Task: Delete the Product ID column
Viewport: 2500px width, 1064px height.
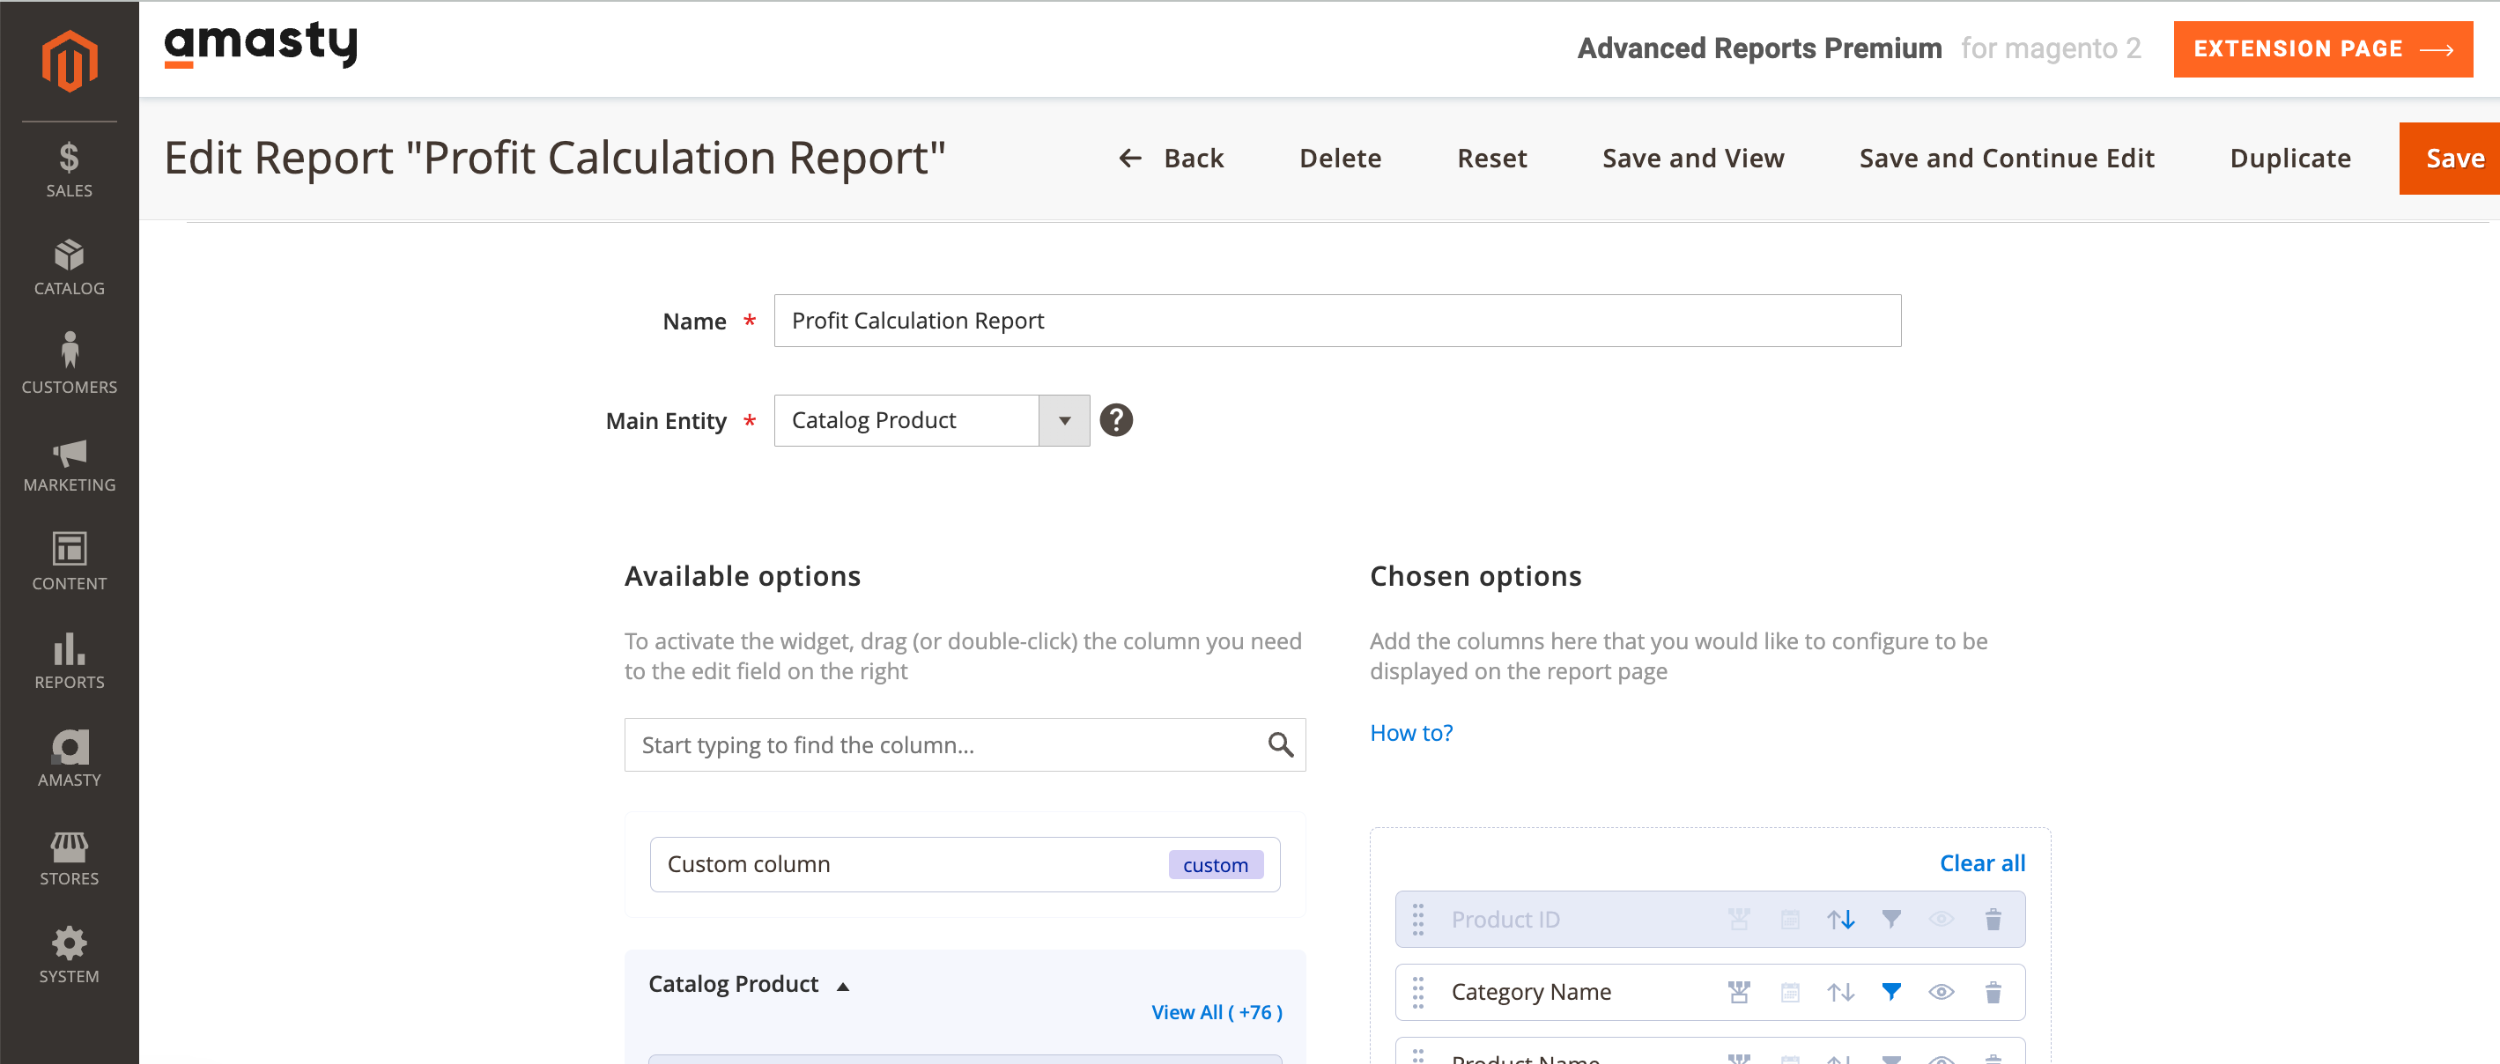Action: point(1994,918)
